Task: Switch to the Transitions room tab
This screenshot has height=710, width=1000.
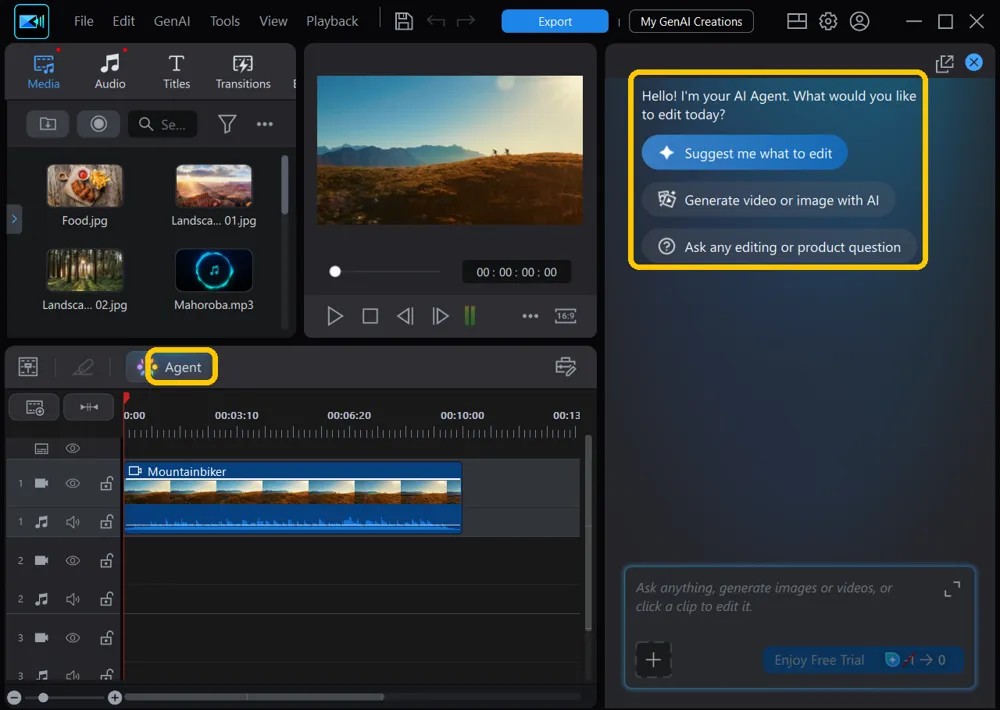Action: pos(243,71)
